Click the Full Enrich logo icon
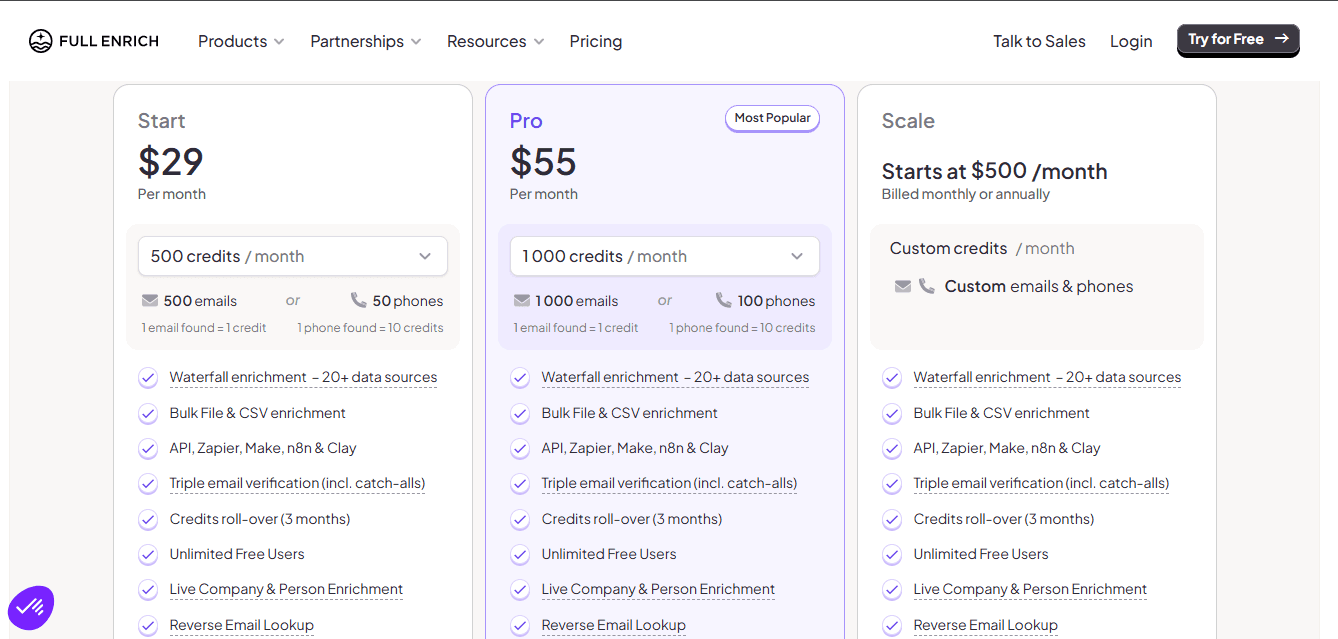 pyautogui.click(x=41, y=41)
